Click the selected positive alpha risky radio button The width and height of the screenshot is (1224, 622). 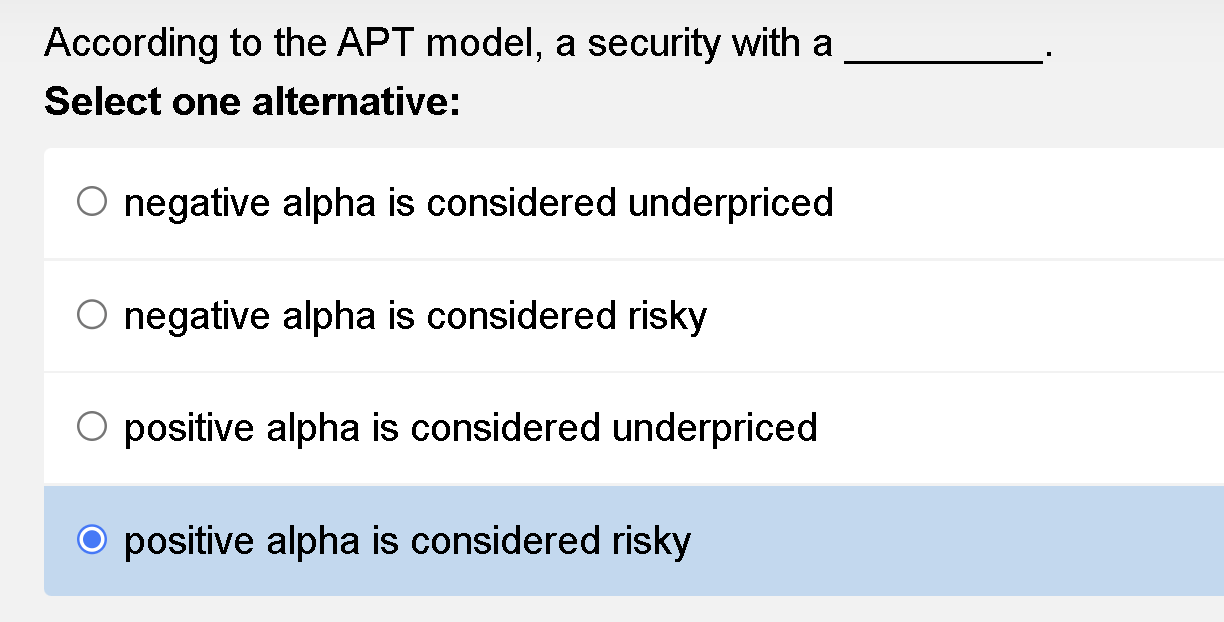[x=93, y=539]
